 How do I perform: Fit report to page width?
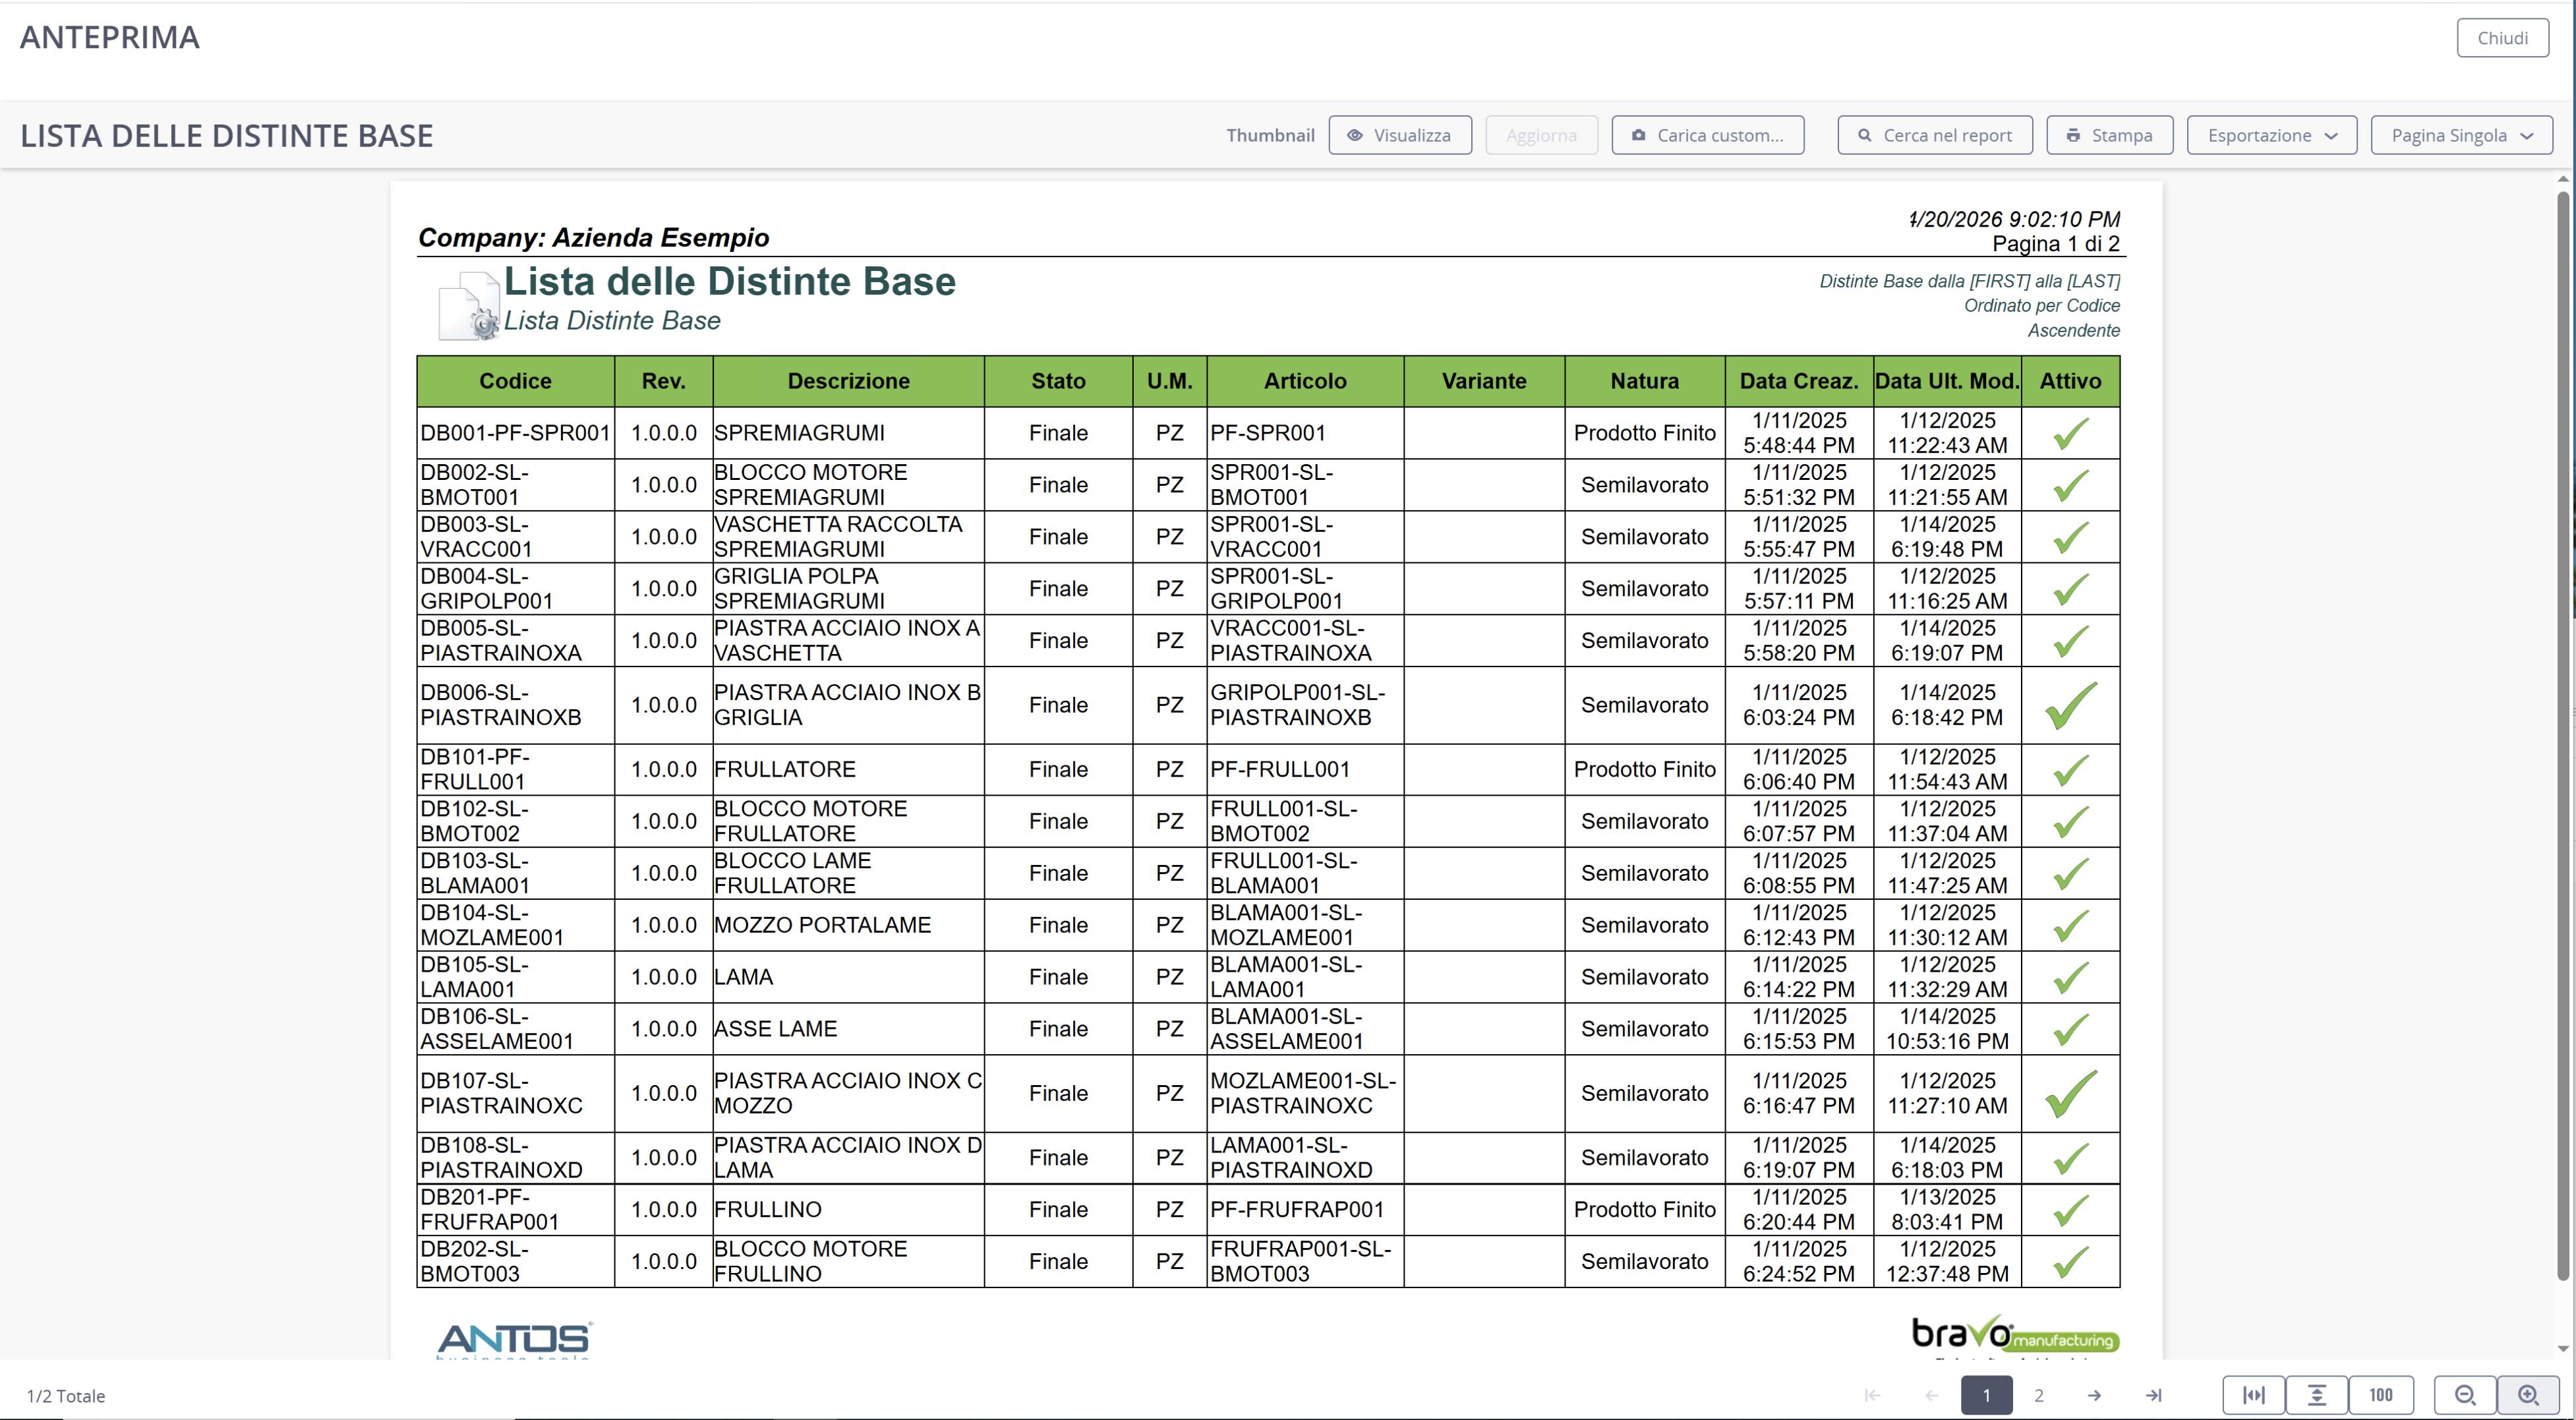pos(2254,1395)
